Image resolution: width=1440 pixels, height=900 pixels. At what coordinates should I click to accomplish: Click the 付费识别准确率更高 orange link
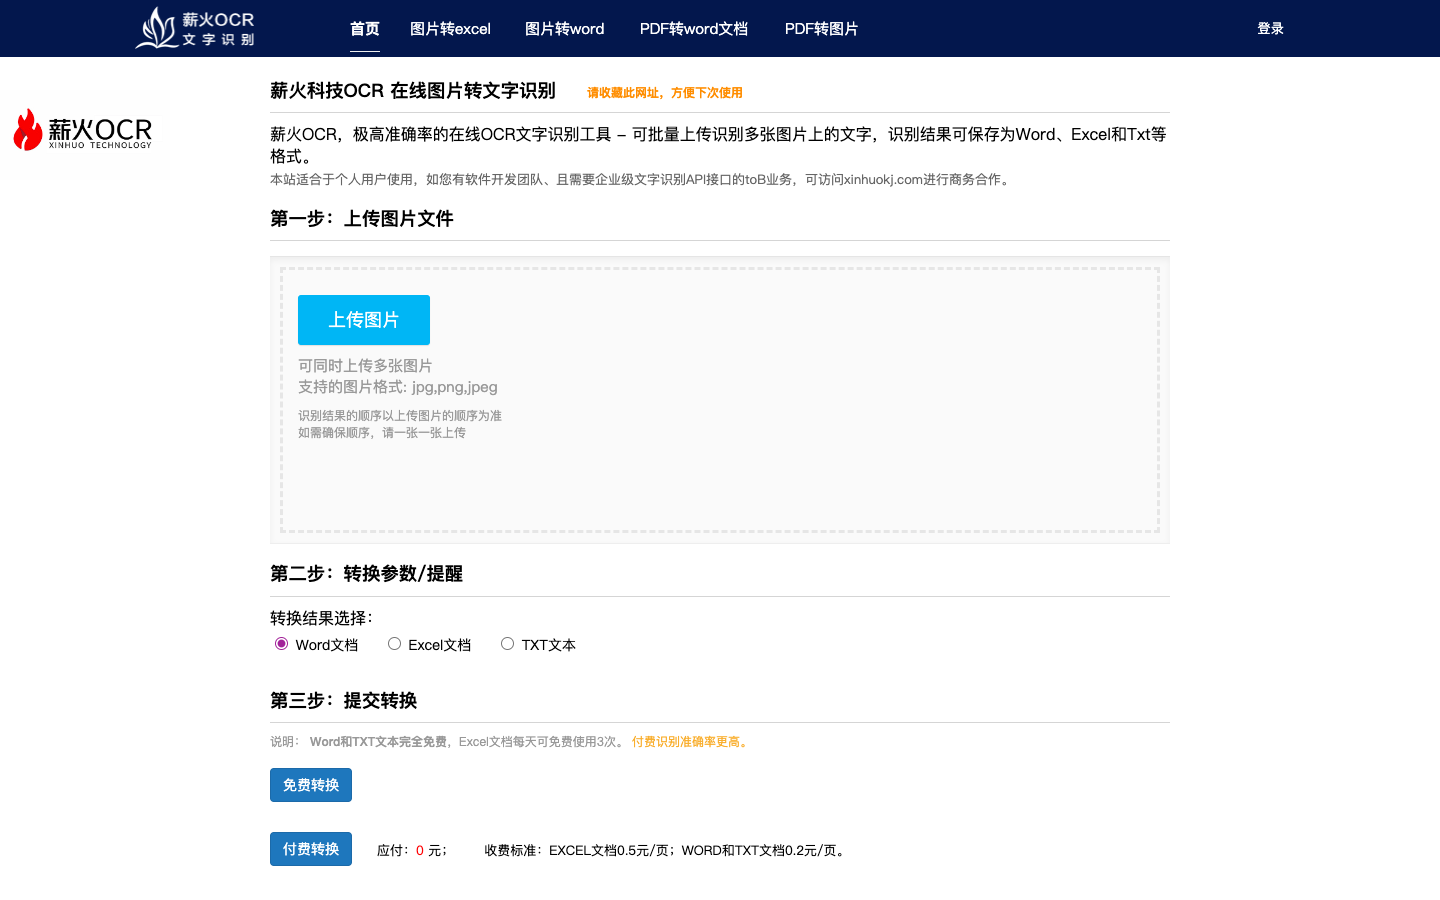[691, 742]
